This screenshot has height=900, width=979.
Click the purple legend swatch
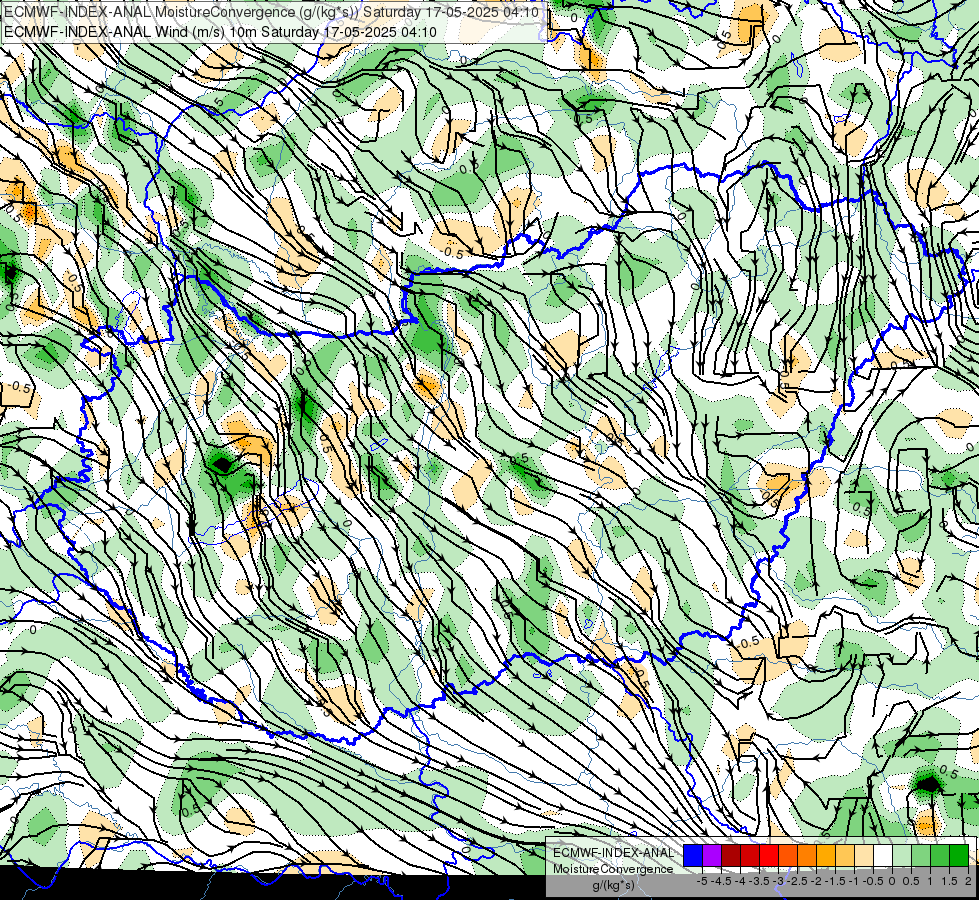(712, 856)
